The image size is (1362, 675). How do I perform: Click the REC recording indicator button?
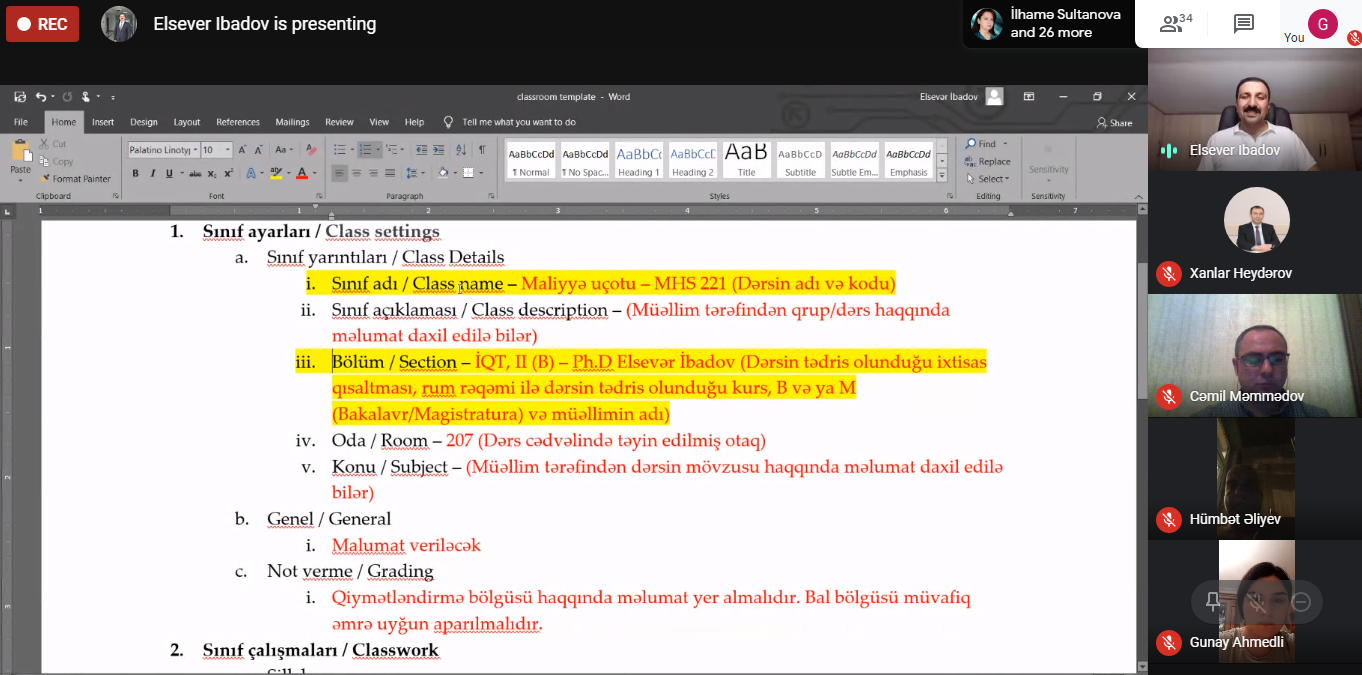(42, 24)
